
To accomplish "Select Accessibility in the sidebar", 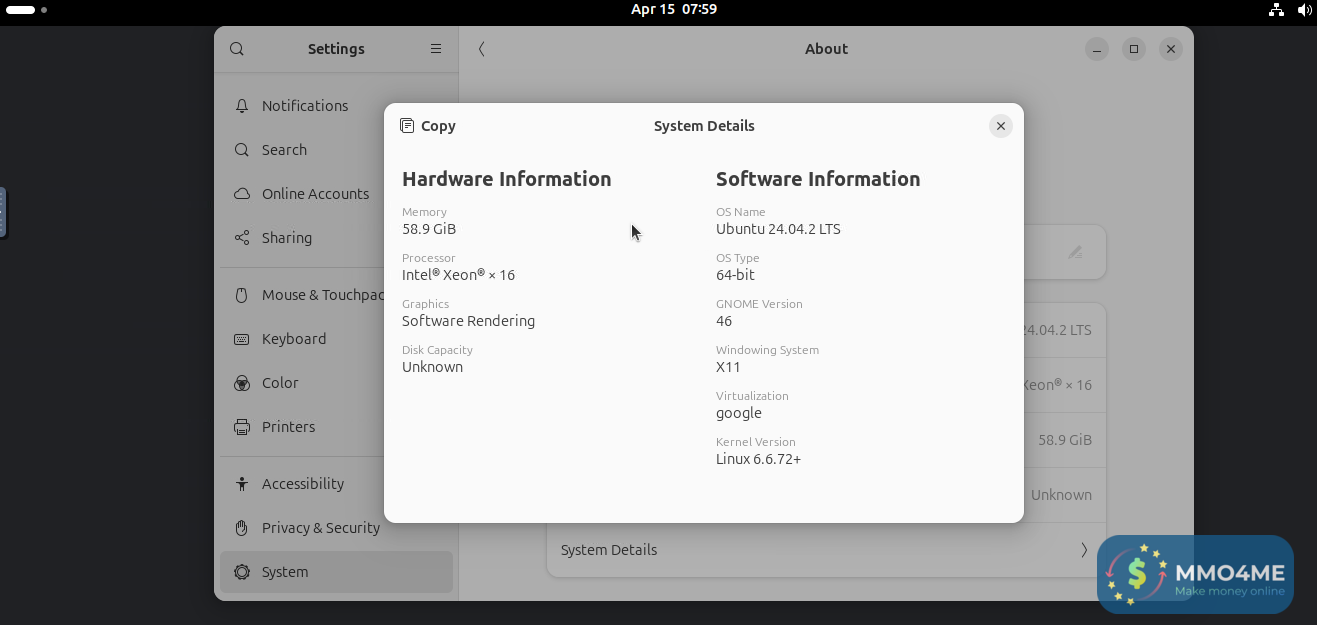I will click(x=302, y=484).
